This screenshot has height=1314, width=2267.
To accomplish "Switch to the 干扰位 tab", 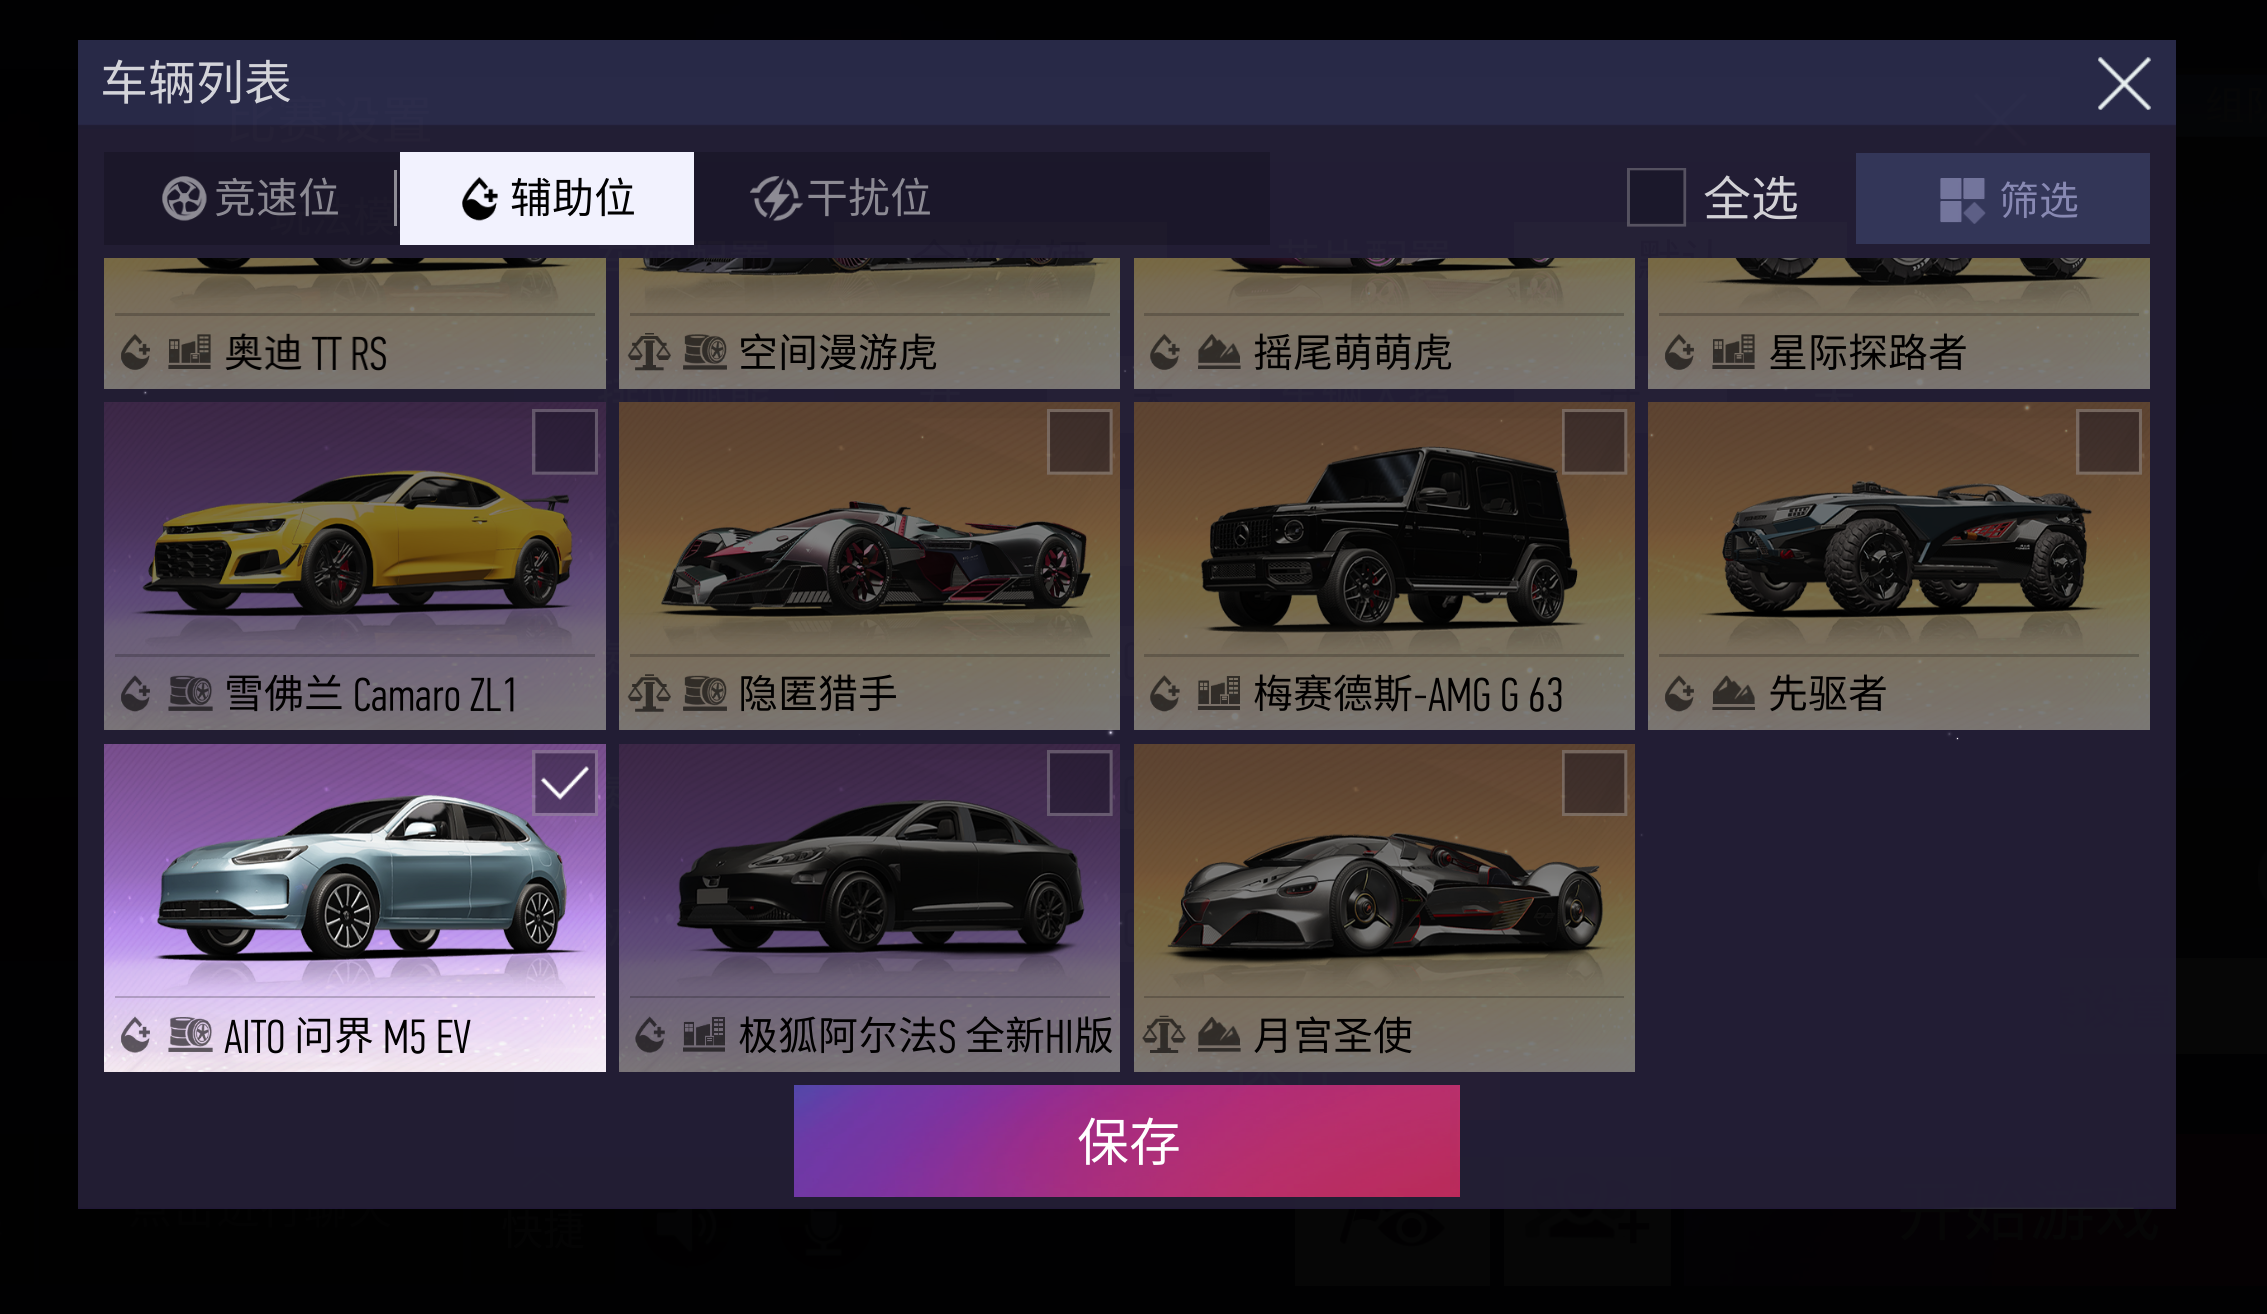I will point(841,198).
